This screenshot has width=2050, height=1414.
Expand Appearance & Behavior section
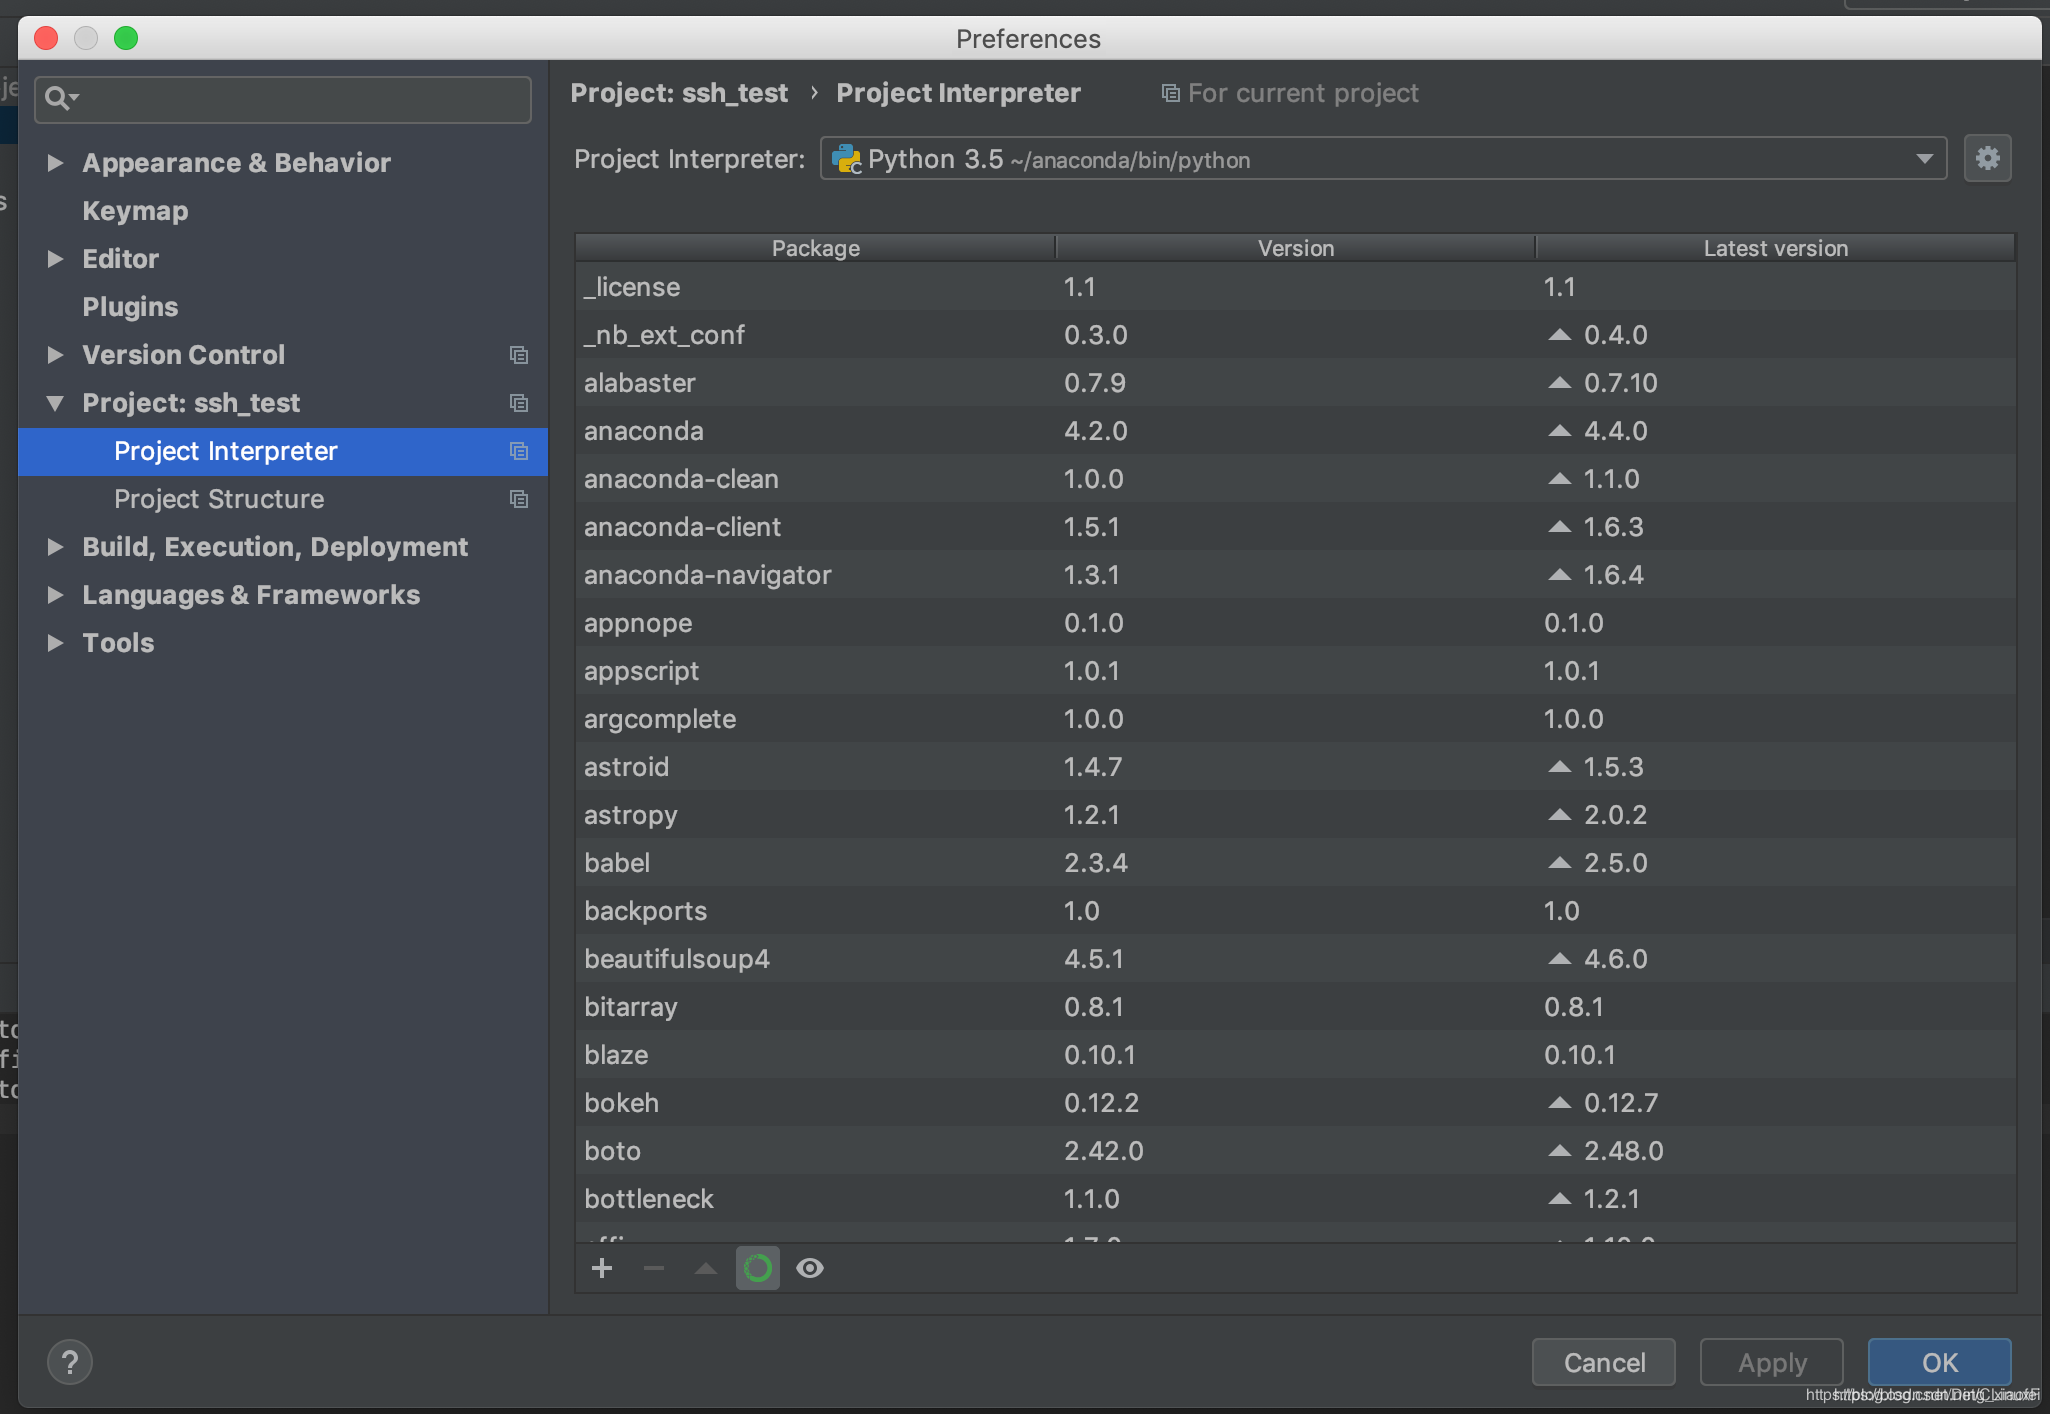pos(56,163)
